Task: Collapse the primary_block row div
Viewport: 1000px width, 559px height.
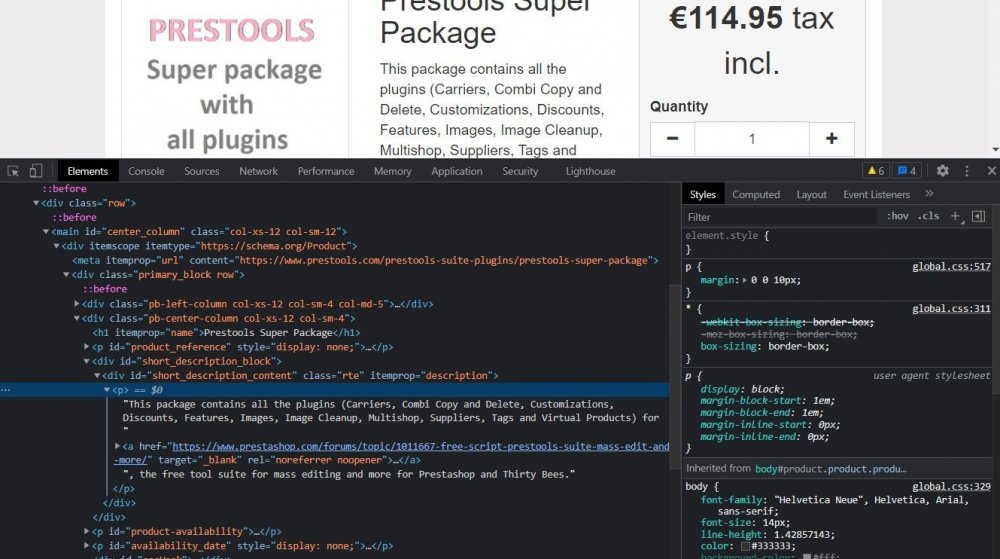Action: [66, 274]
